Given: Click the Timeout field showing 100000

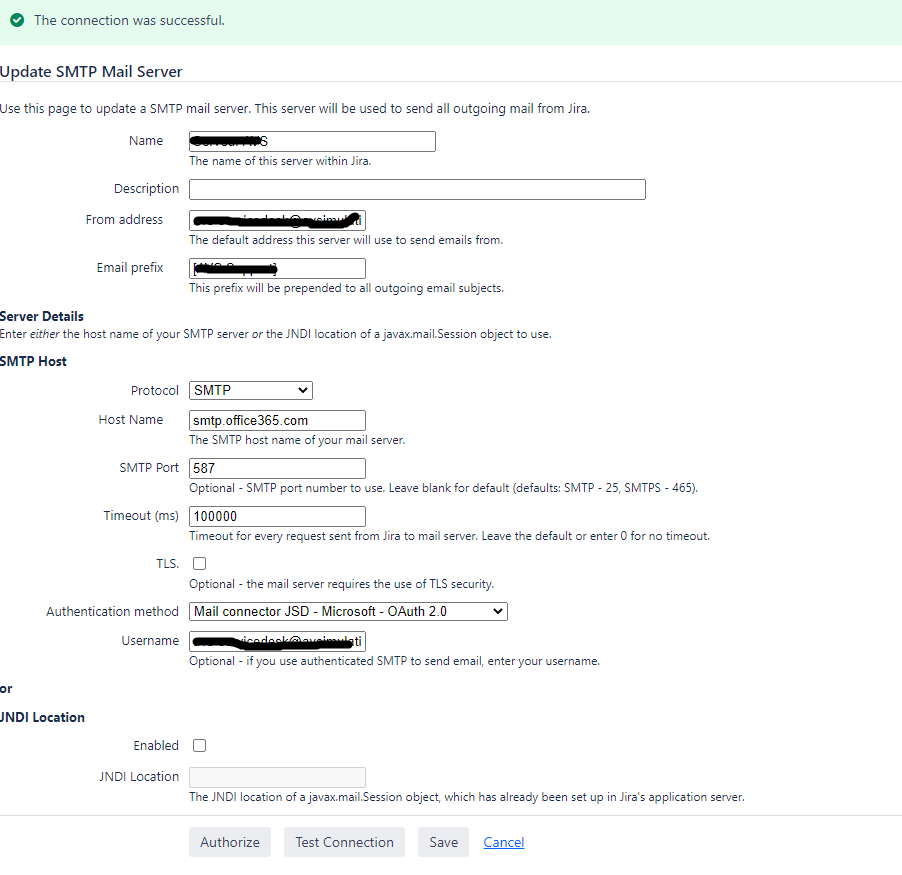Looking at the screenshot, I should coord(277,517).
